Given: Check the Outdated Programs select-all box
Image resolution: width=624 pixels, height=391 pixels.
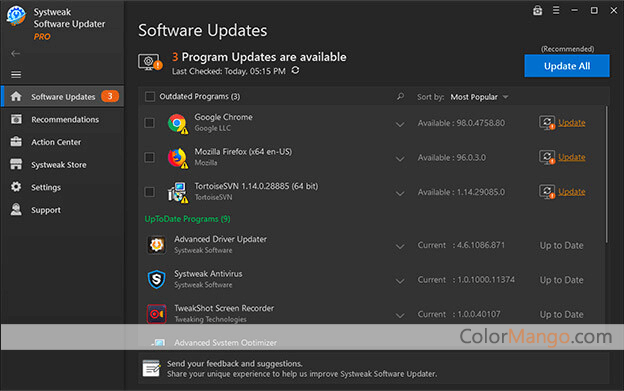Looking at the screenshot, I should pos(150,96).
